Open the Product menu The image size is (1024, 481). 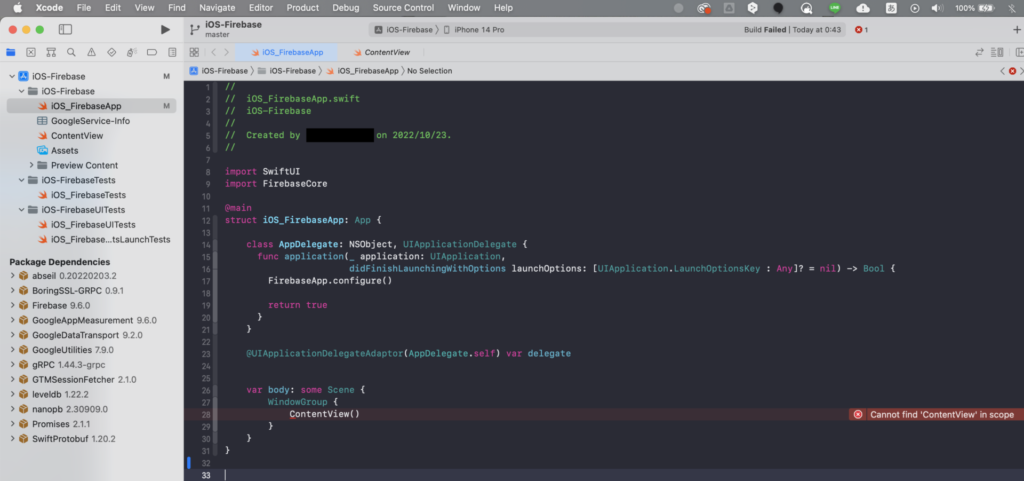pyautogui.click(x=303, y=7)
